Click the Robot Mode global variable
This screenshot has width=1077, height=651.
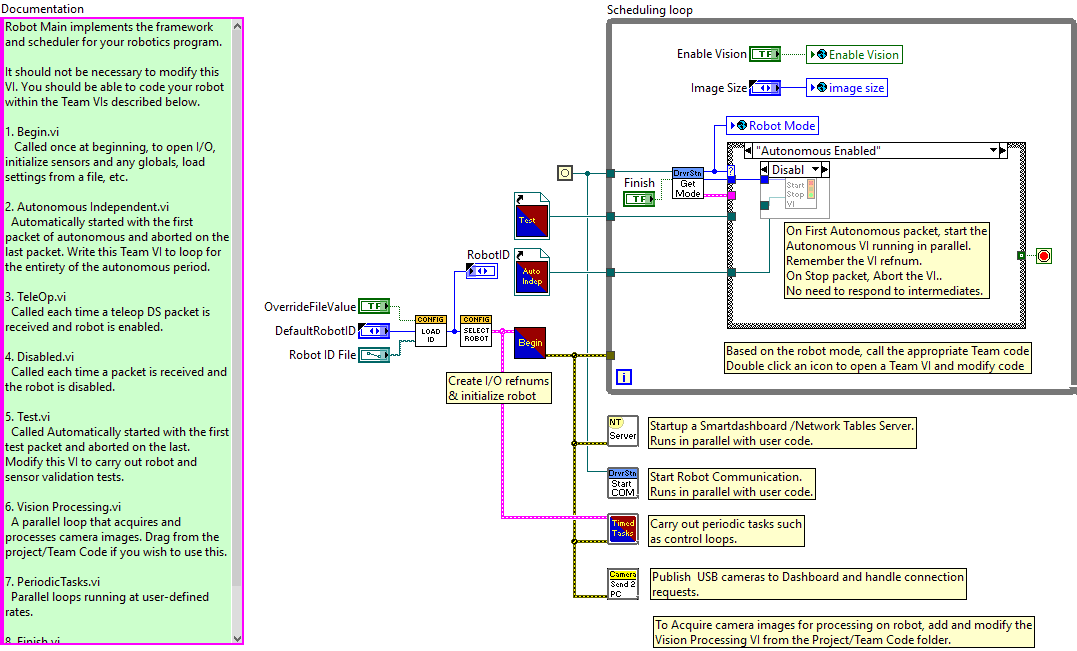pyautogui.click(x=772, y=126)
